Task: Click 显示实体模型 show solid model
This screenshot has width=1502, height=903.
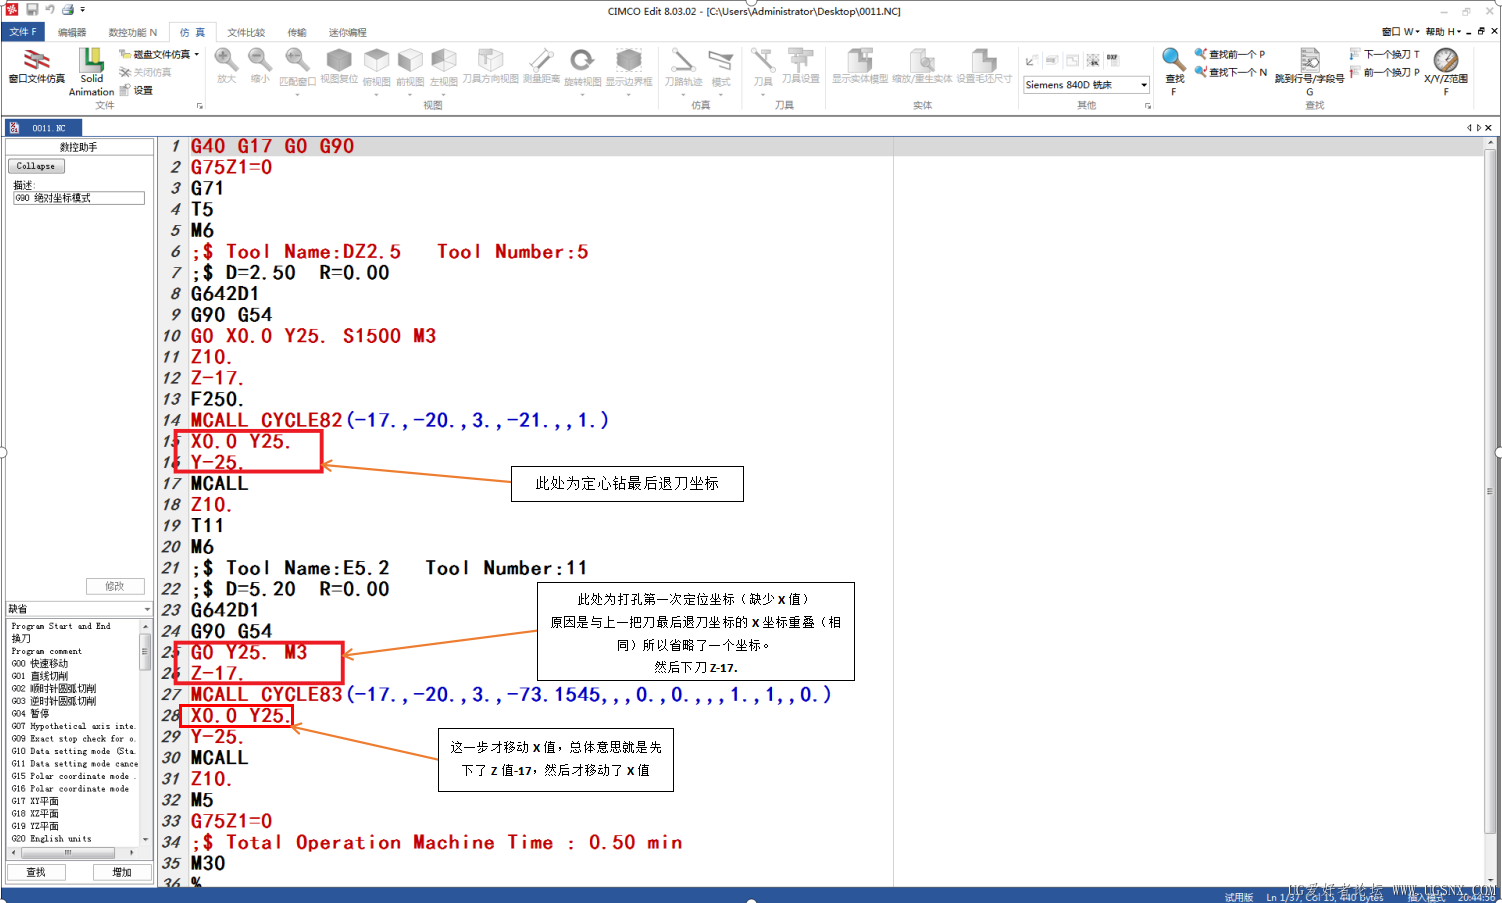Action: pyautogui.click(x=860, y=66)
